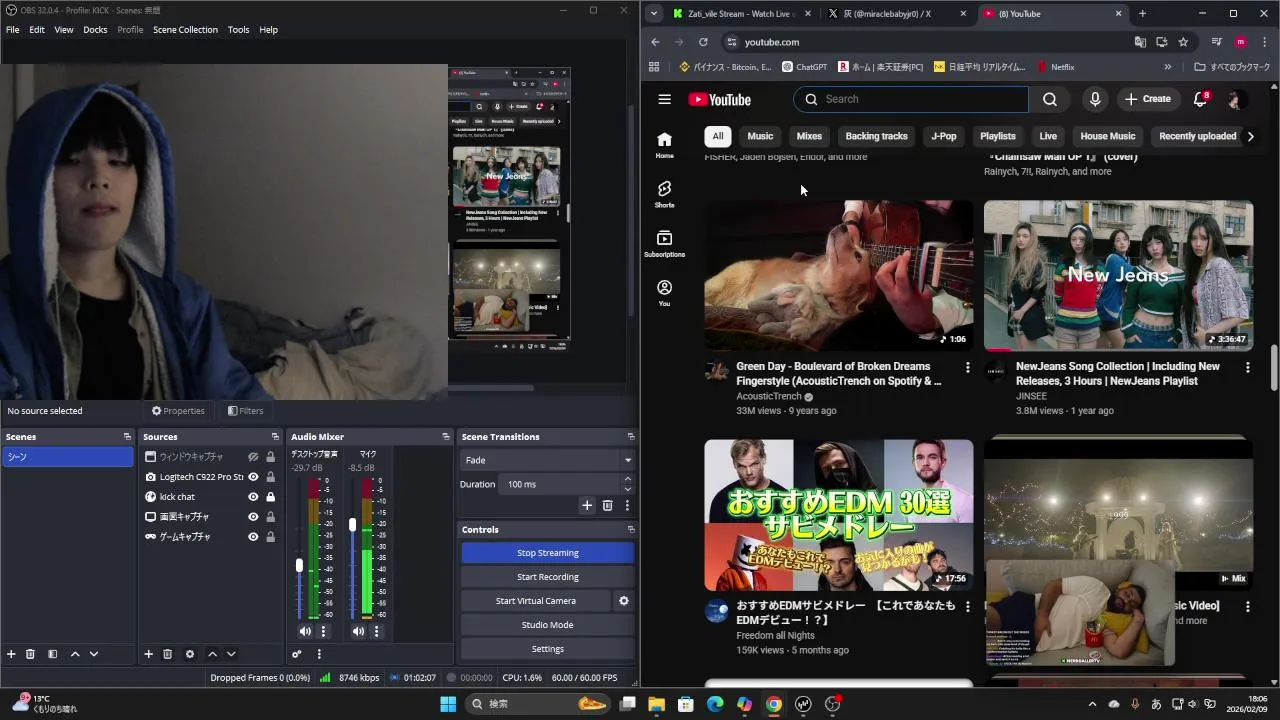
Task: Open デスクトップ音声 channel options menu
Action: tap(323, 631)
